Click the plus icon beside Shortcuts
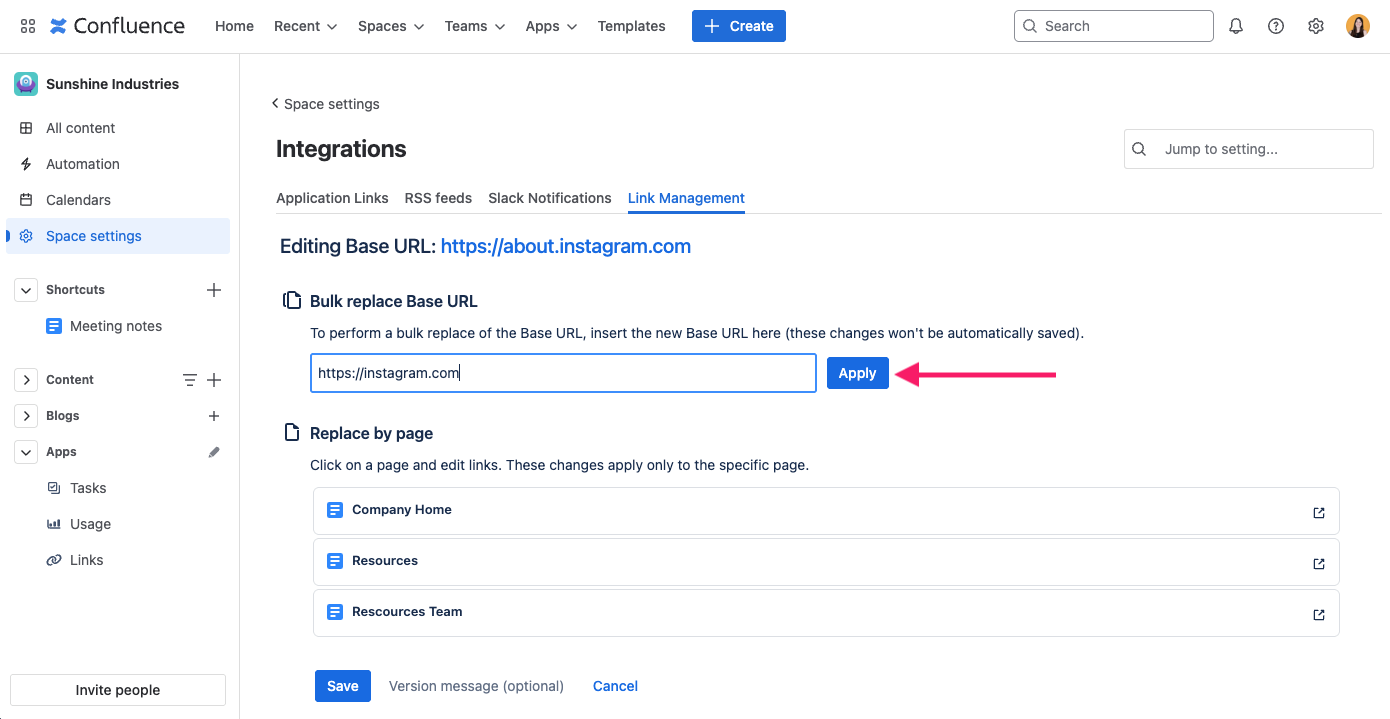The image size is (1390, 719). pyautogui.click(x=214, y=289)
